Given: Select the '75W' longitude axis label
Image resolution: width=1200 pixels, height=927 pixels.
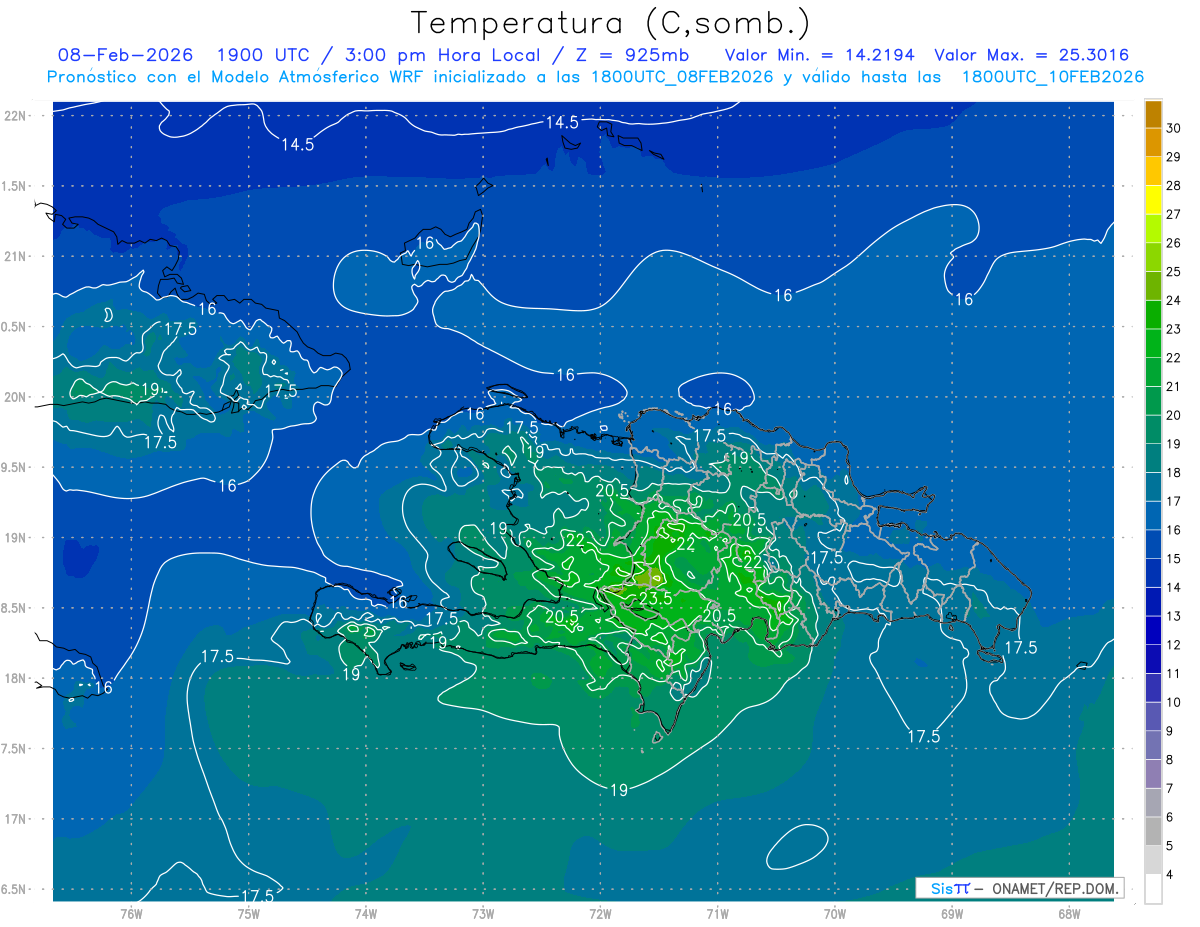Looking at the screenshot, I should 249,914.
